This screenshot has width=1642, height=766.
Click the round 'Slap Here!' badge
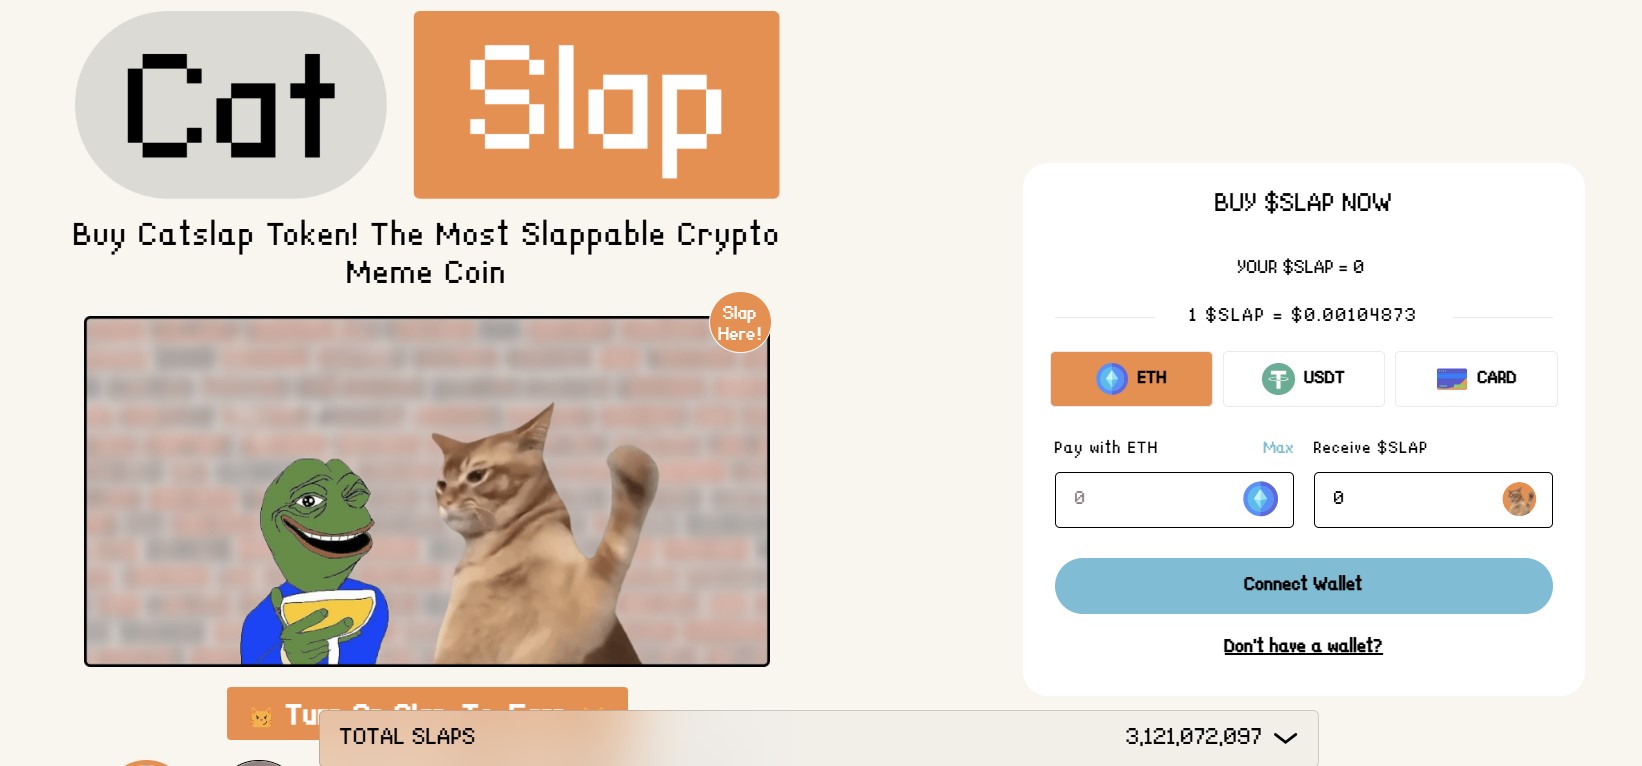click(740, 322)
